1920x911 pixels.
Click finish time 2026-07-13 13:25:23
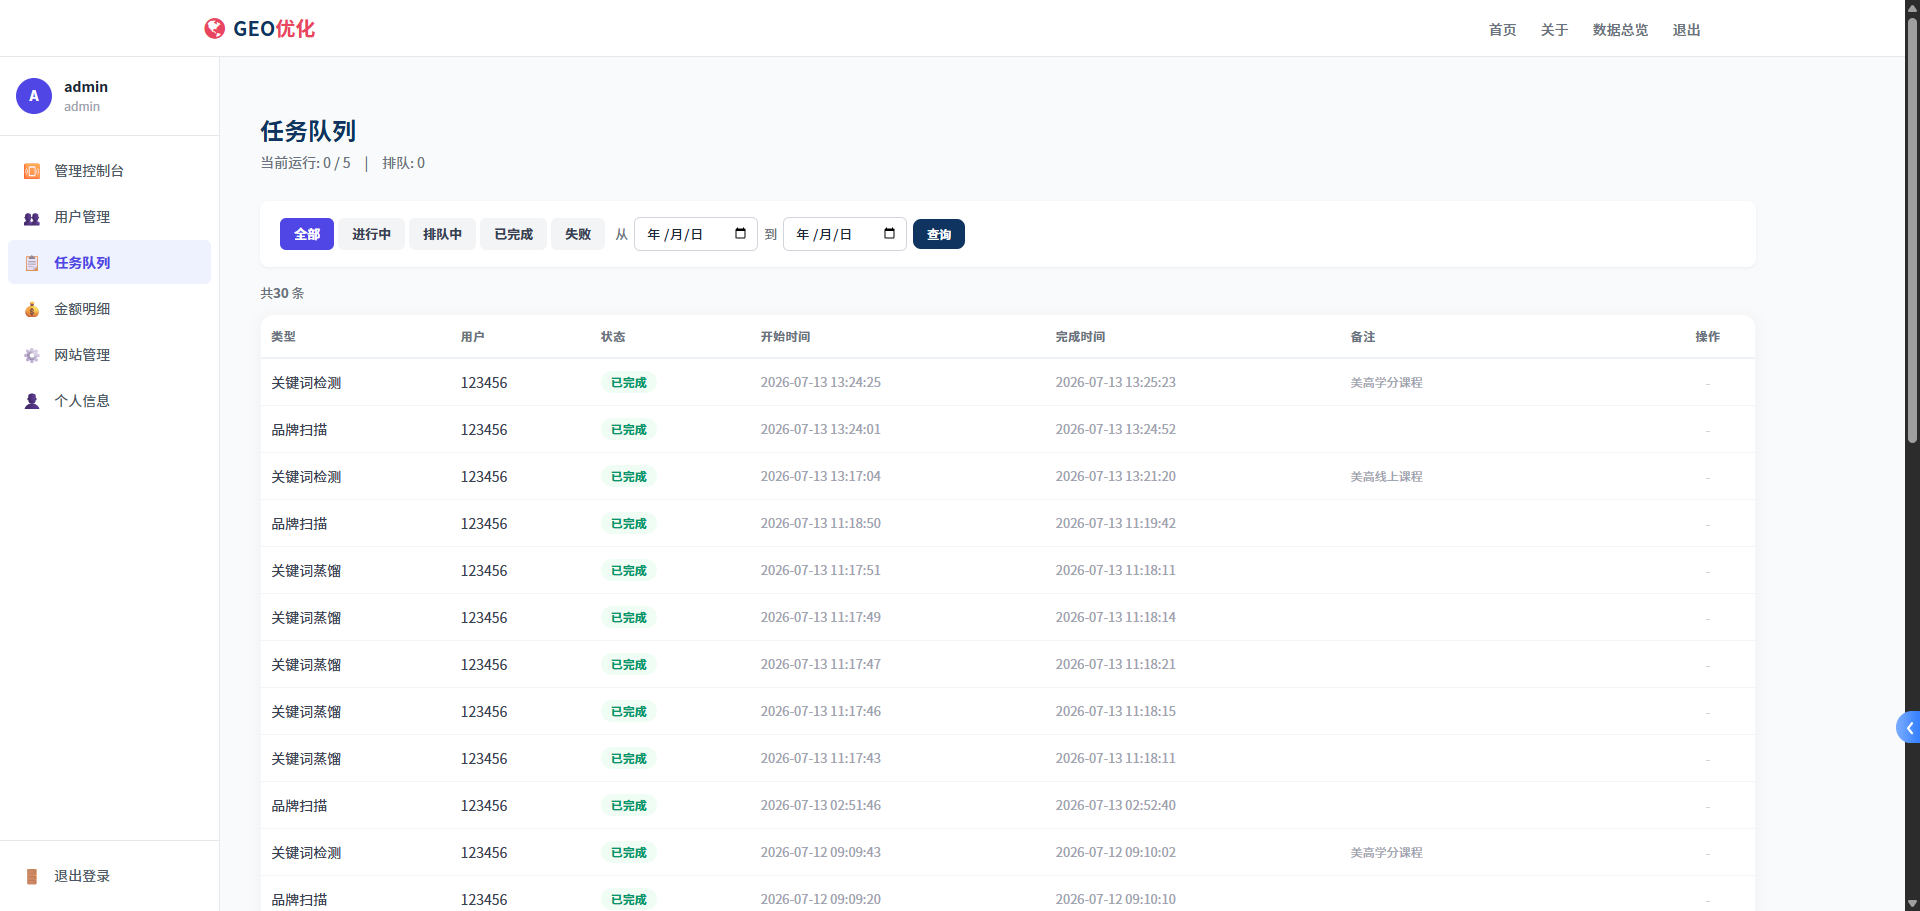1115,382
